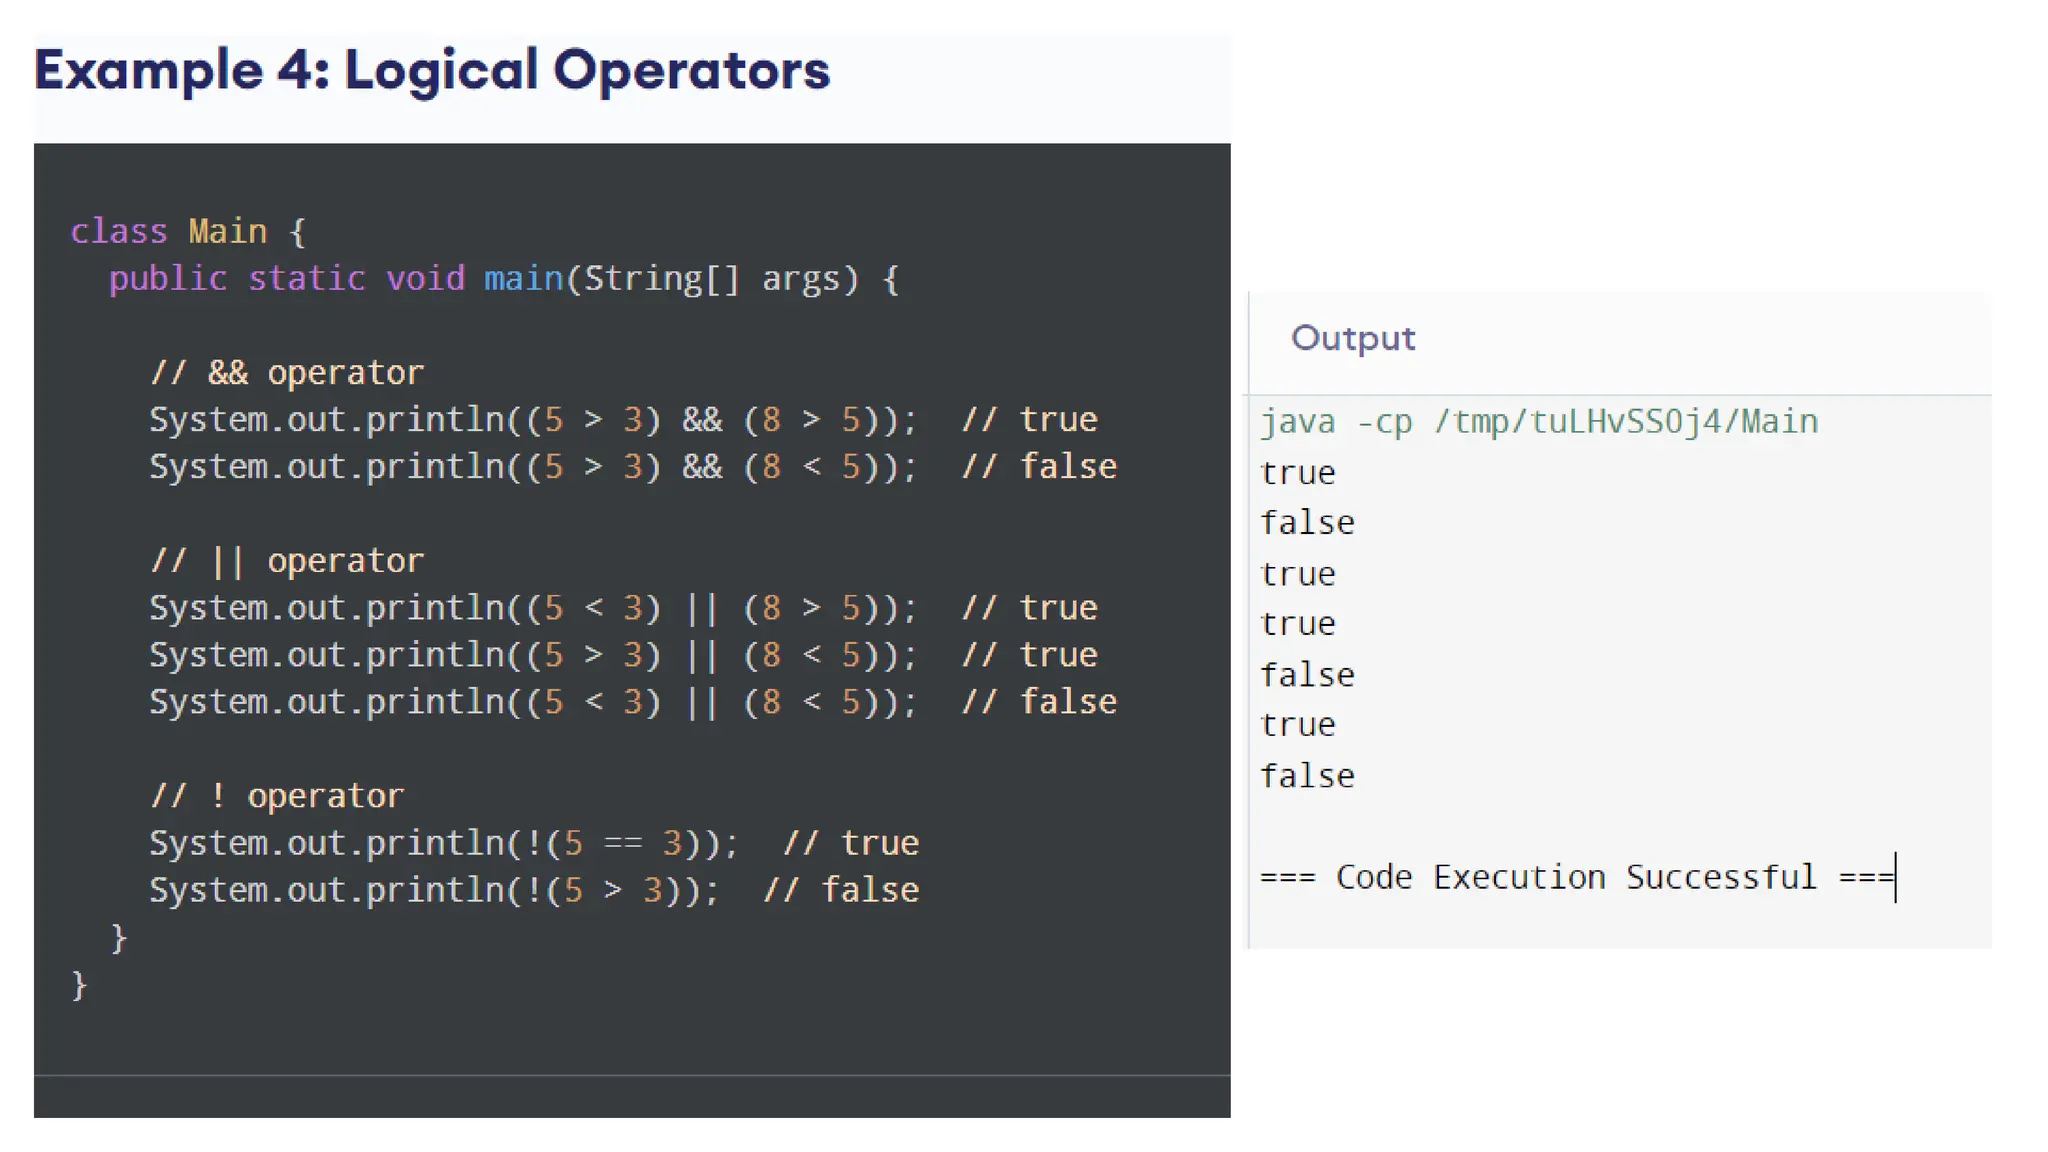
Task: Click the Output panel label
Action: [x=1352, y=338]
